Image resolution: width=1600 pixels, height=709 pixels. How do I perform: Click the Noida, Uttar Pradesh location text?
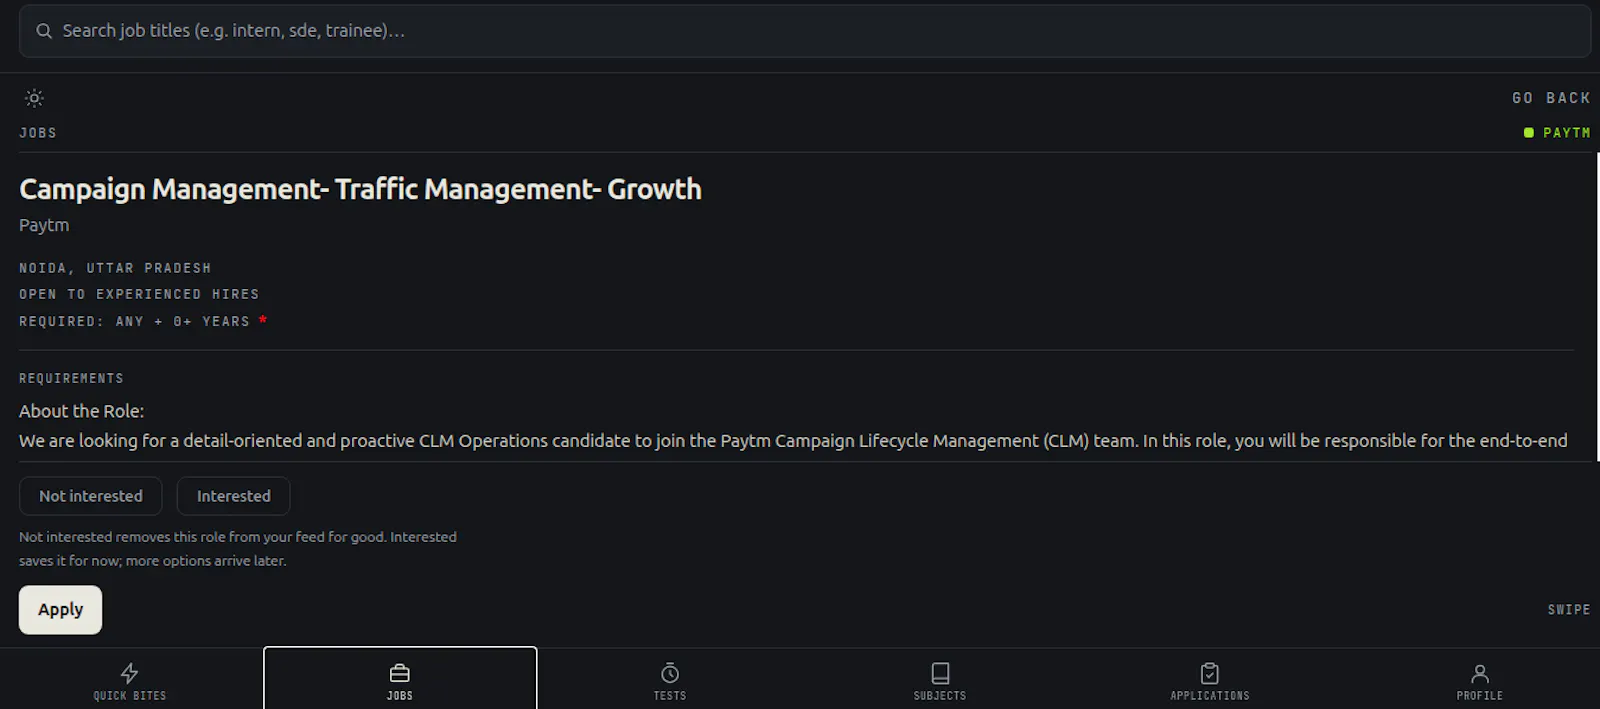click(x=115, y=268)
